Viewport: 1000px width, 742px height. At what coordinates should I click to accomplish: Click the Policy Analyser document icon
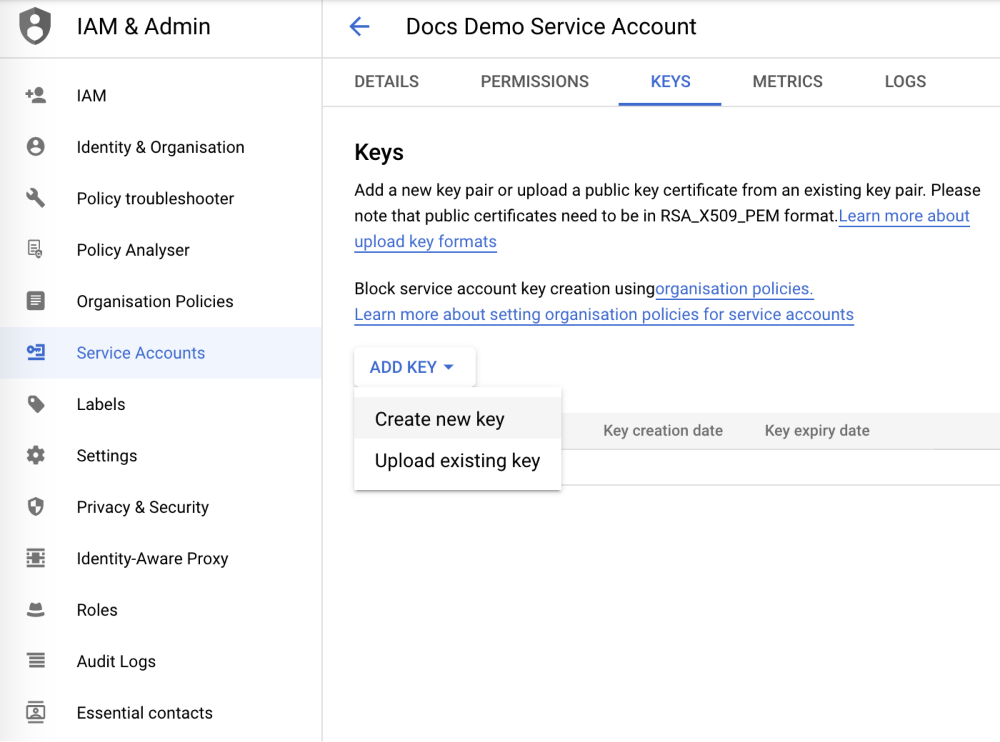pyautogui.click(x=36, y=250)
